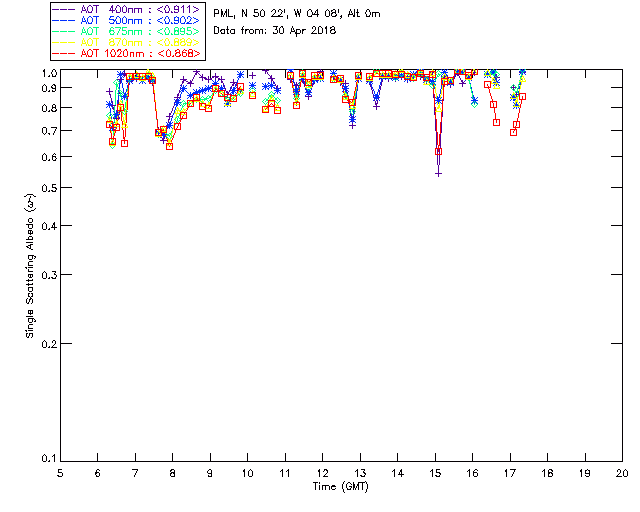Screen dimensions: 640x512
Task: Click the yellow dashed line sample in the legend
Action: tap(64, 42)
